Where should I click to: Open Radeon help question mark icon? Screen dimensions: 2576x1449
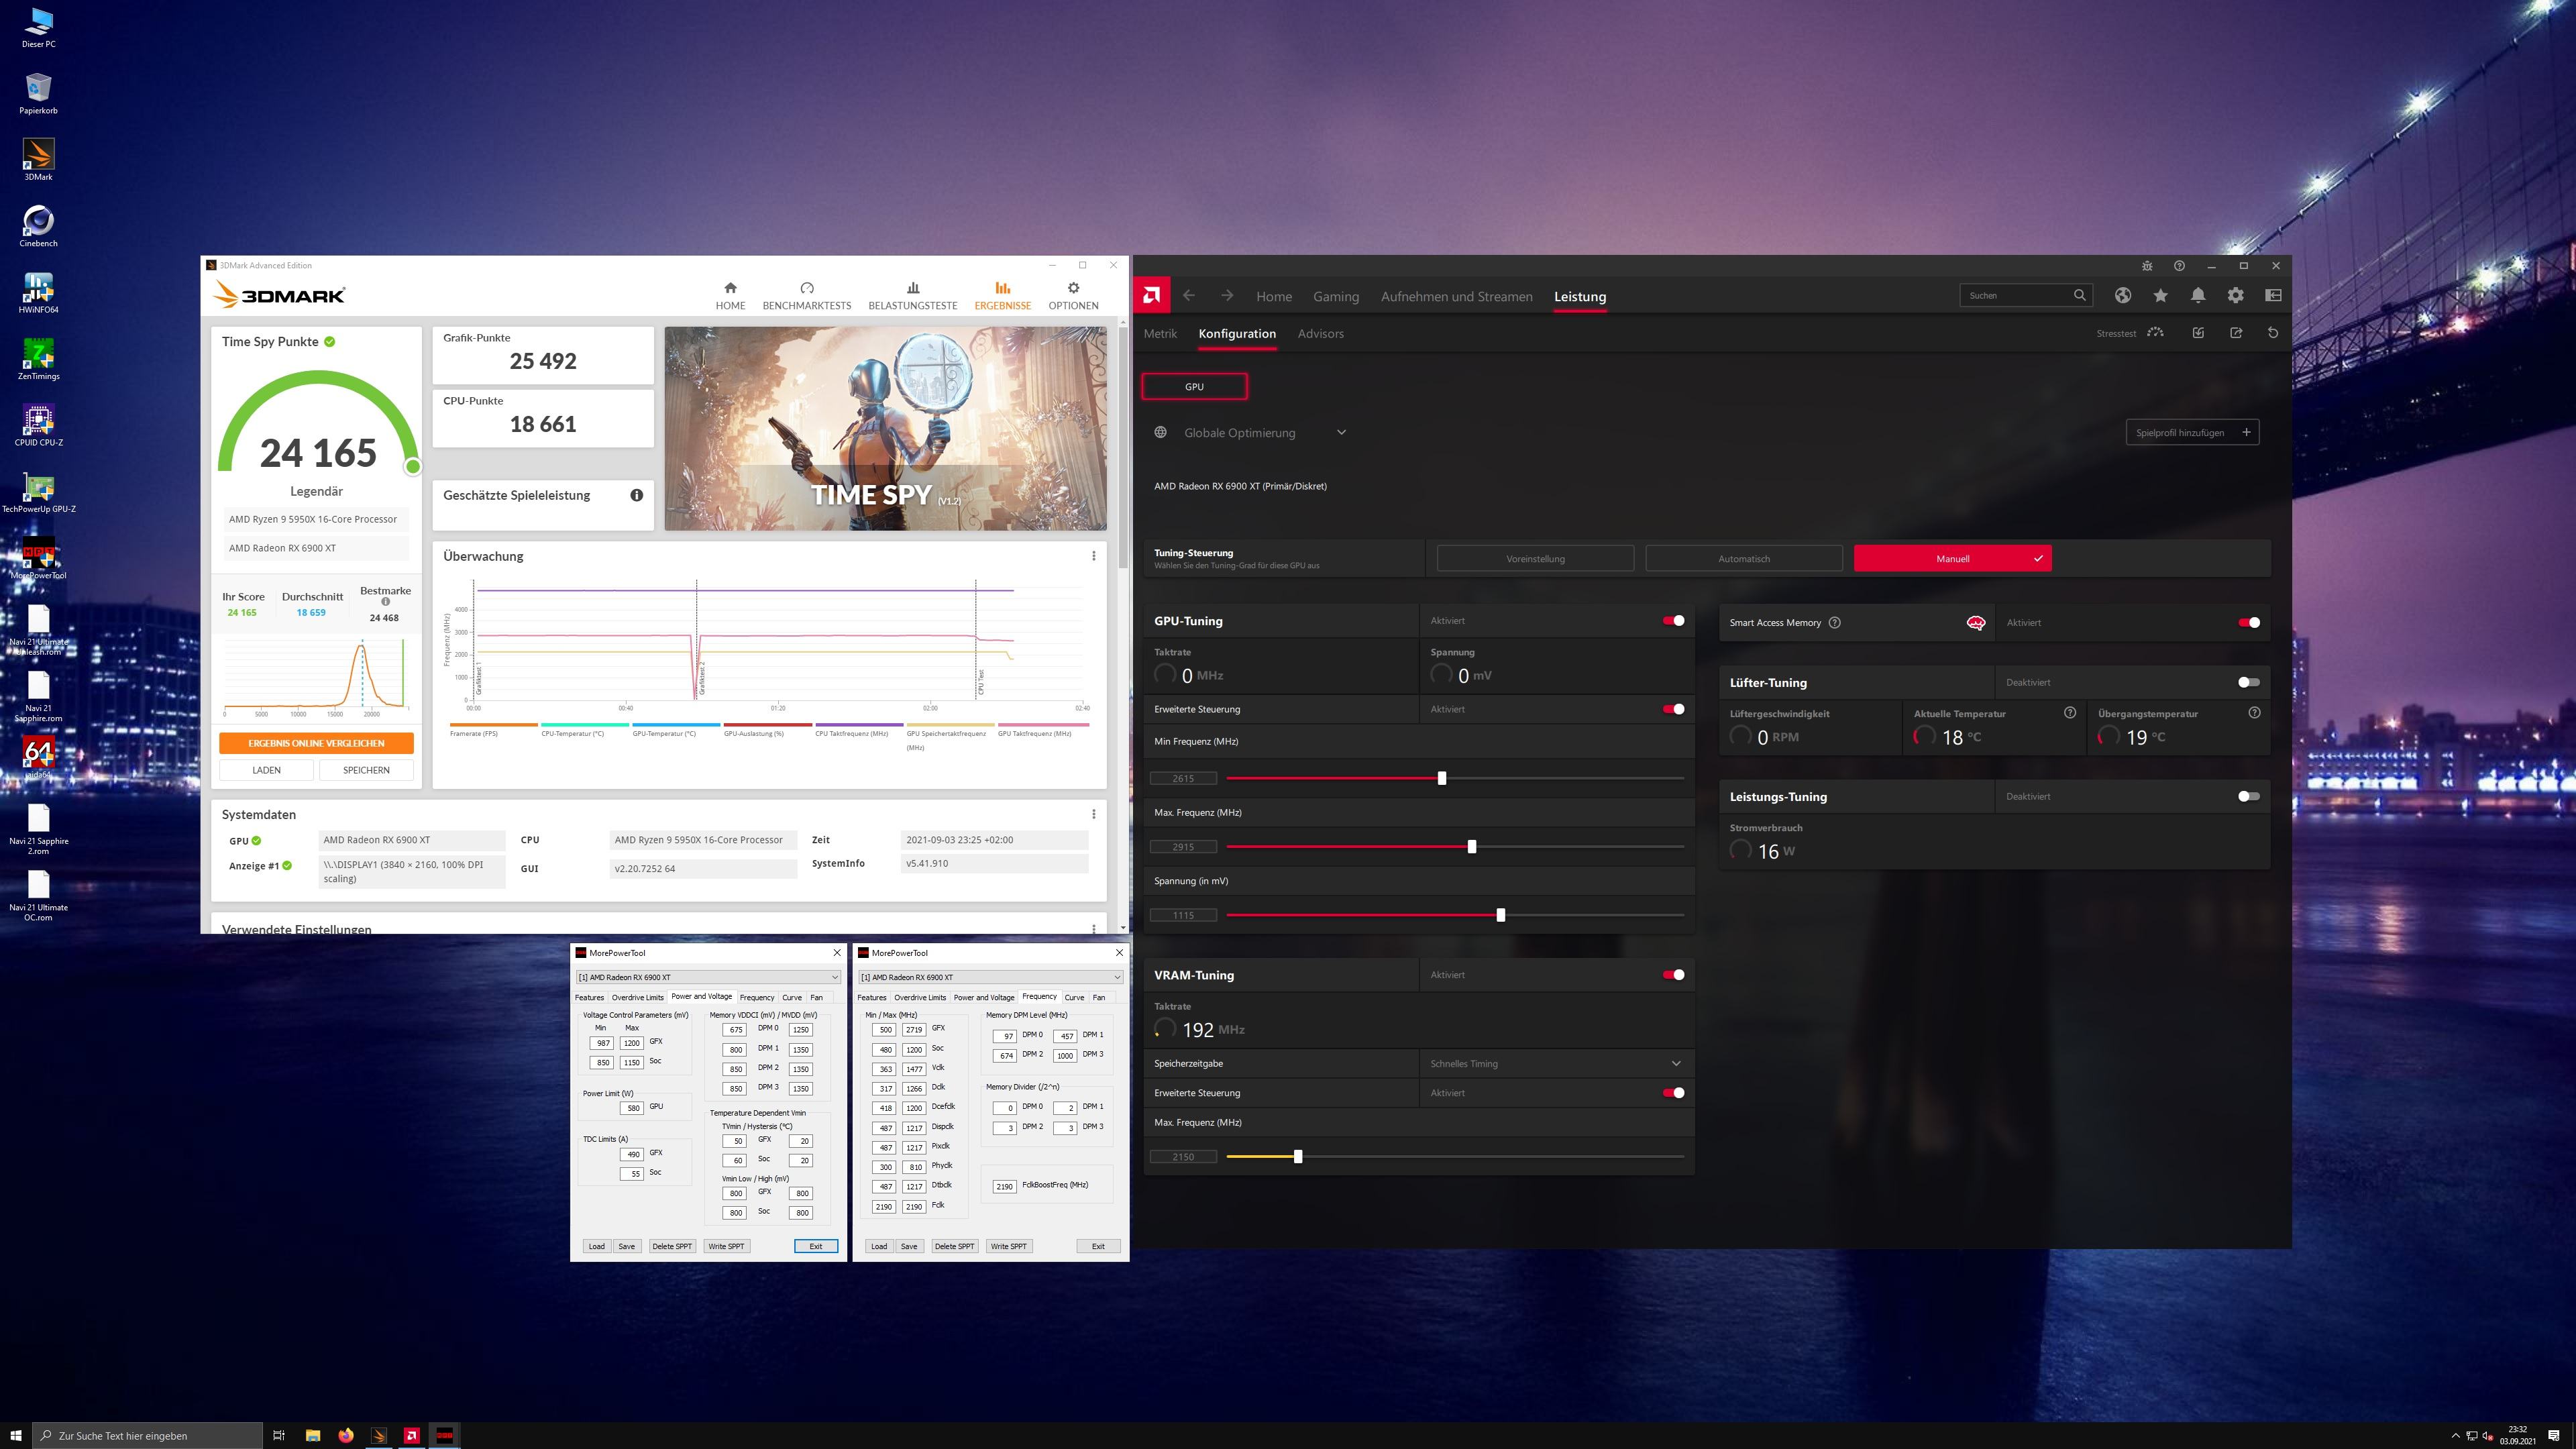point(2179,266)
